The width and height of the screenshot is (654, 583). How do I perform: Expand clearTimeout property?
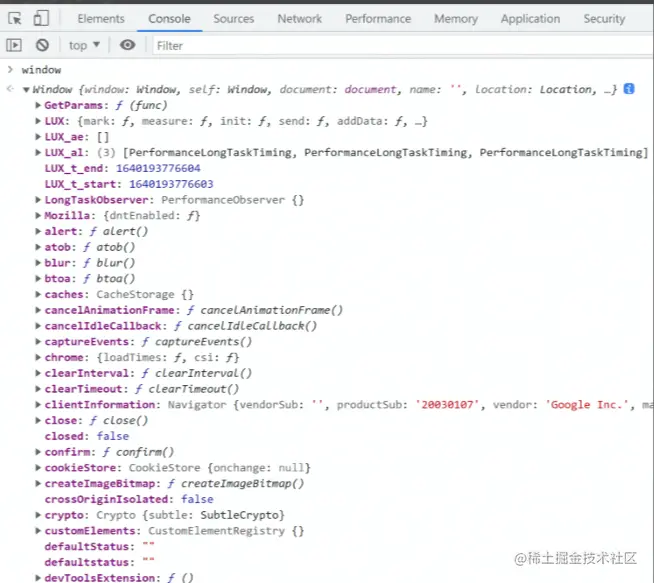tap(38, 389)
